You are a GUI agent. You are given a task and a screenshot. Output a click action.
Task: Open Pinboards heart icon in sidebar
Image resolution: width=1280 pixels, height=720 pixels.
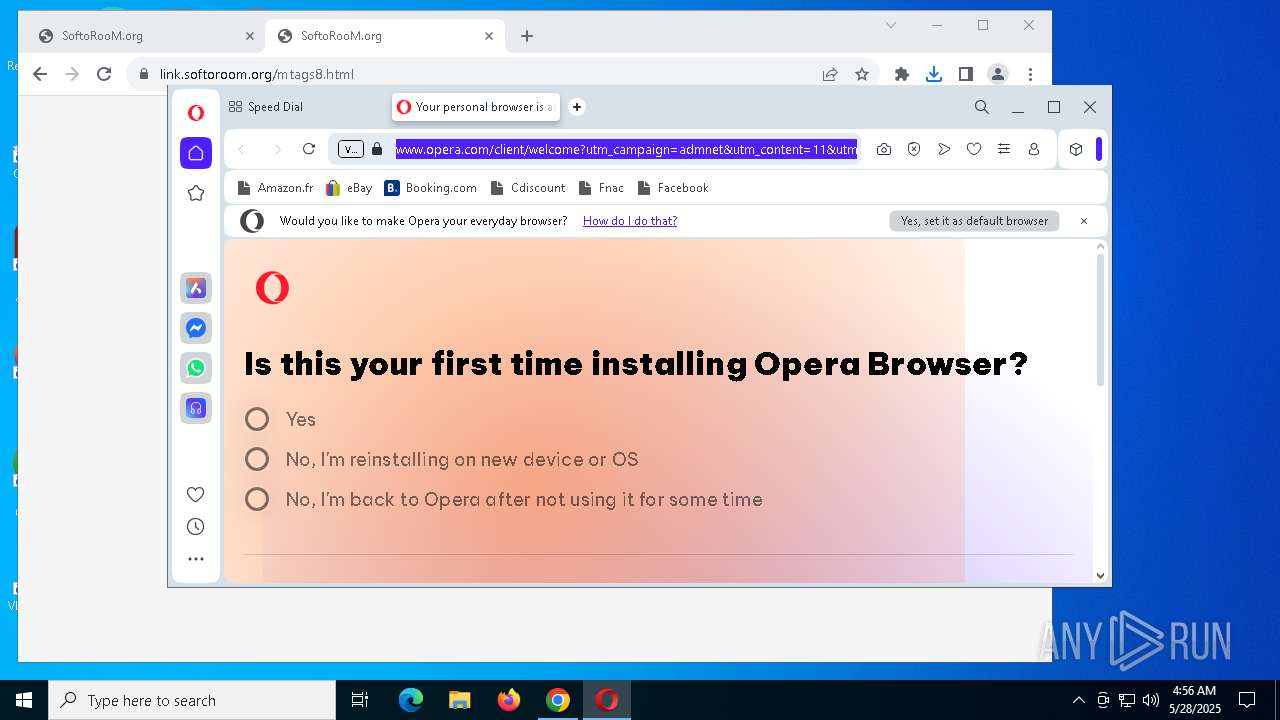pyautogui.click(x=196, y=494)
